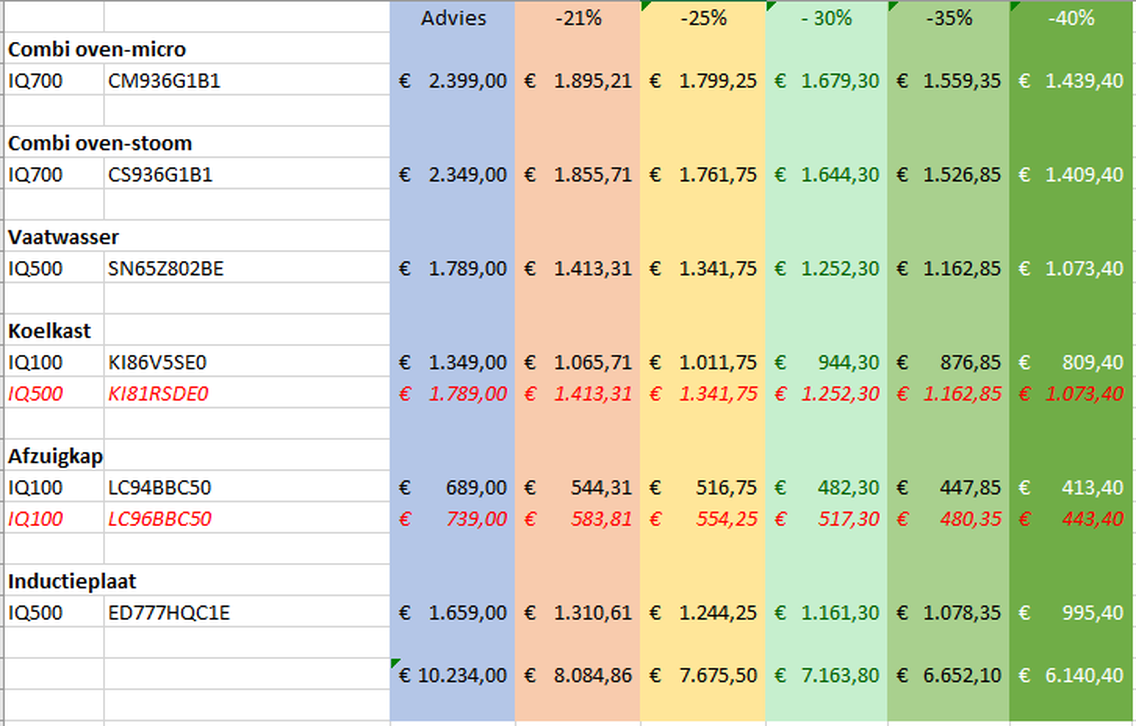Select the total 6.140,40

point(1072,675)
